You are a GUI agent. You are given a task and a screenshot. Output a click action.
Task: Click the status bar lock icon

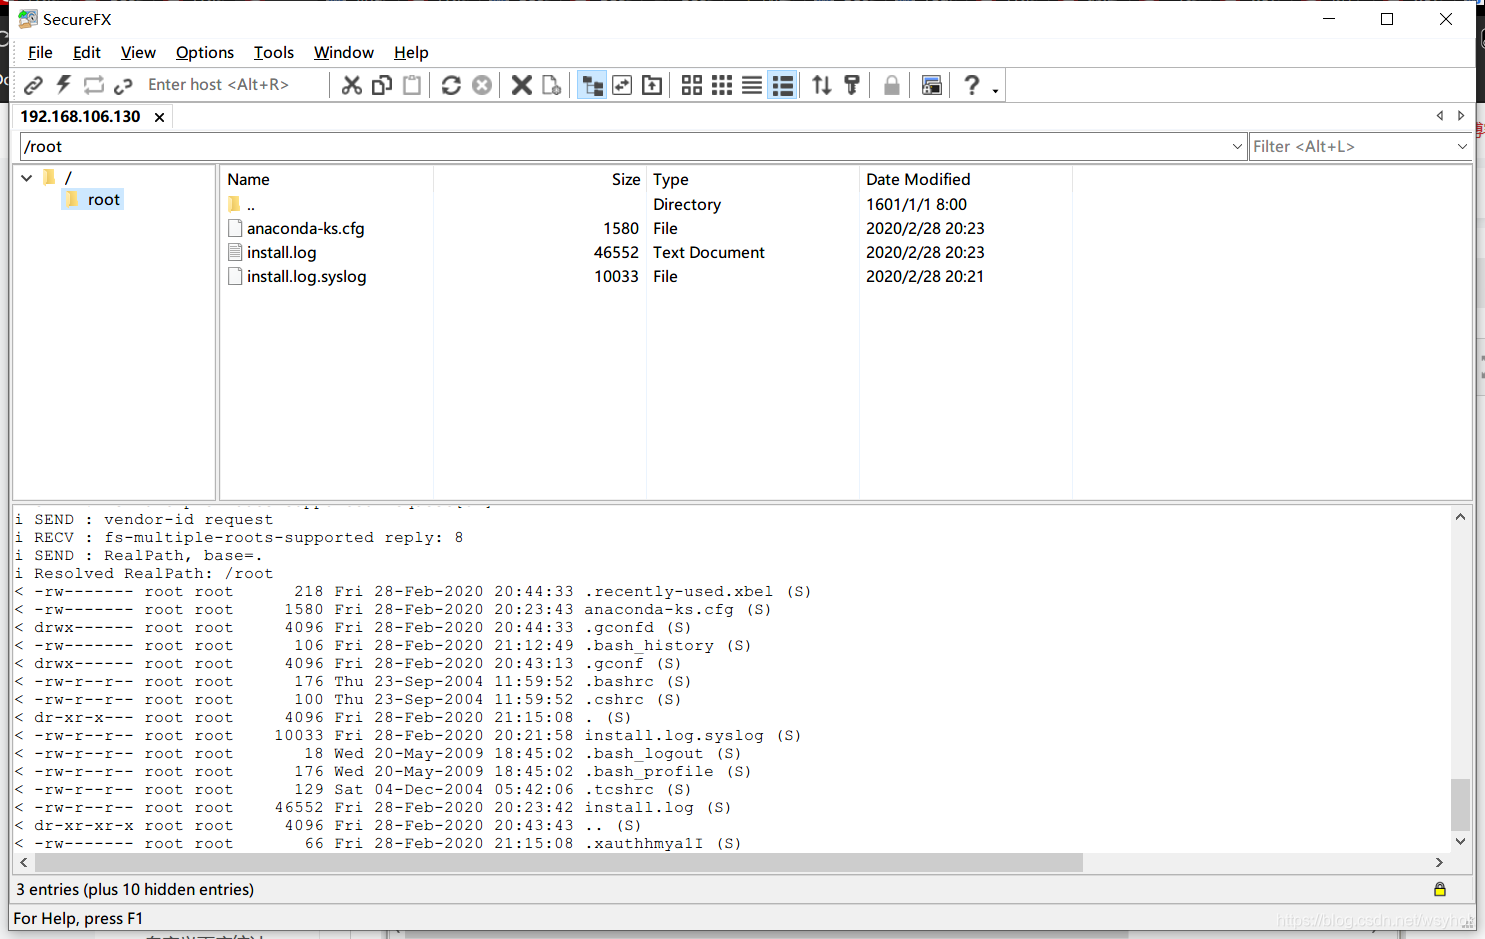coord(1440,890)
